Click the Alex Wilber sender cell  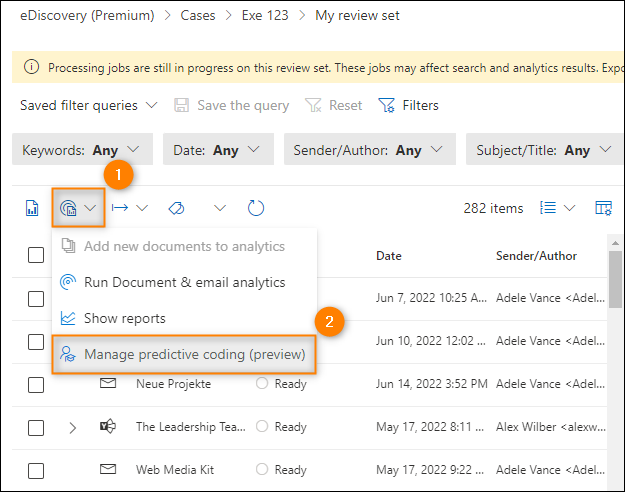pos(550,427)
